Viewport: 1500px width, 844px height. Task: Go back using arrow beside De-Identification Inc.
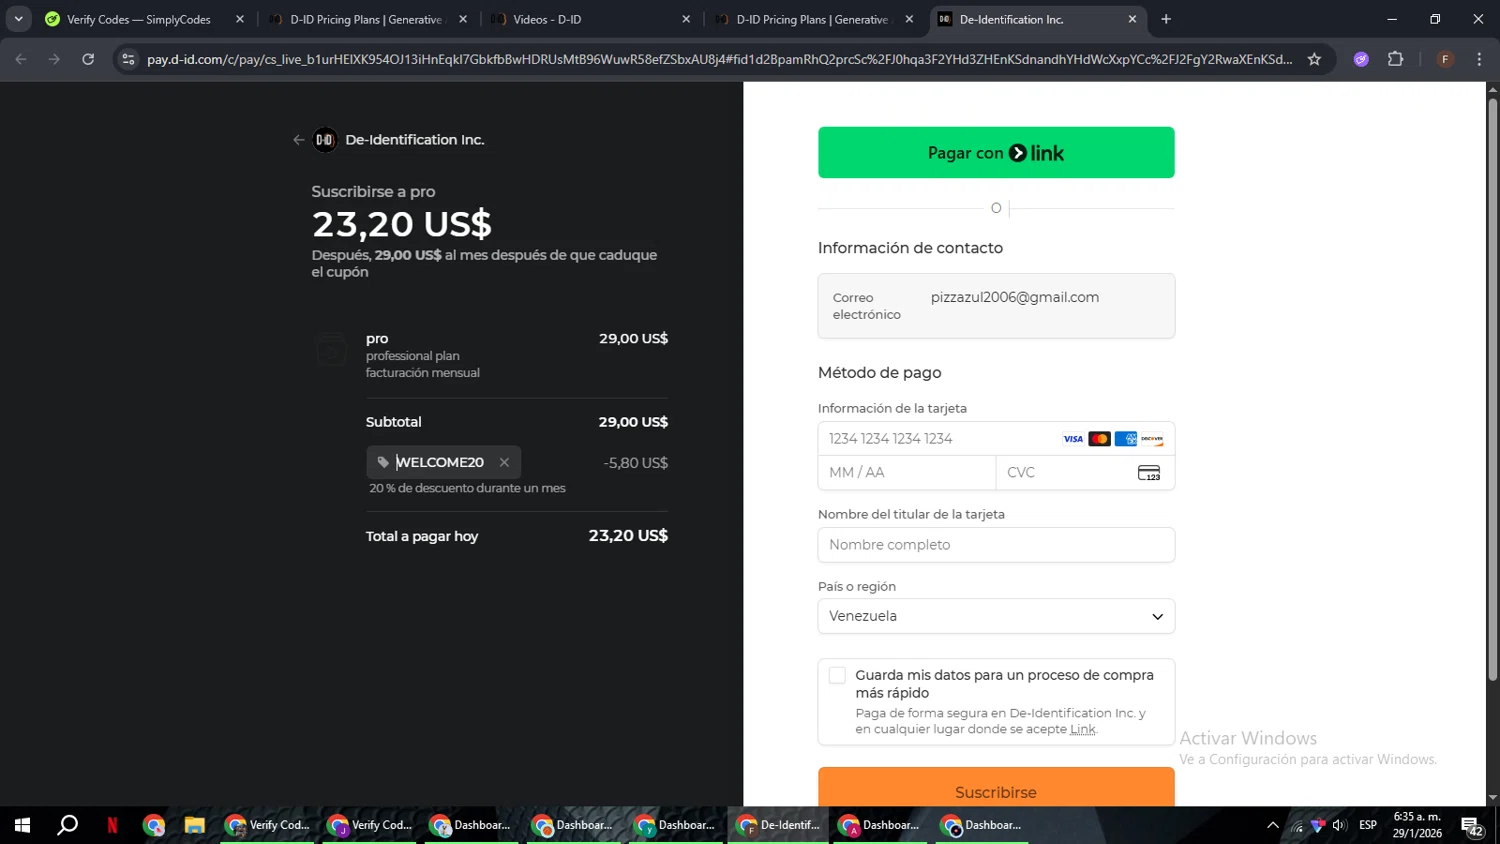click(x=298, y=140)
